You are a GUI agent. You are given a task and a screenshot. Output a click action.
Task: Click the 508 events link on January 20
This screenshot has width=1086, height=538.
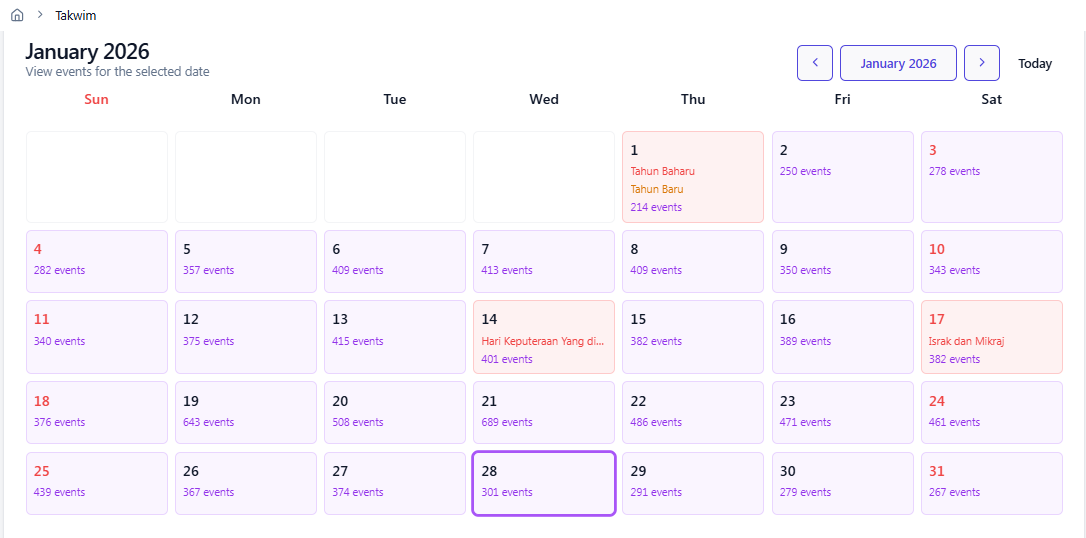pyautogui.click(x=357, y=422)
